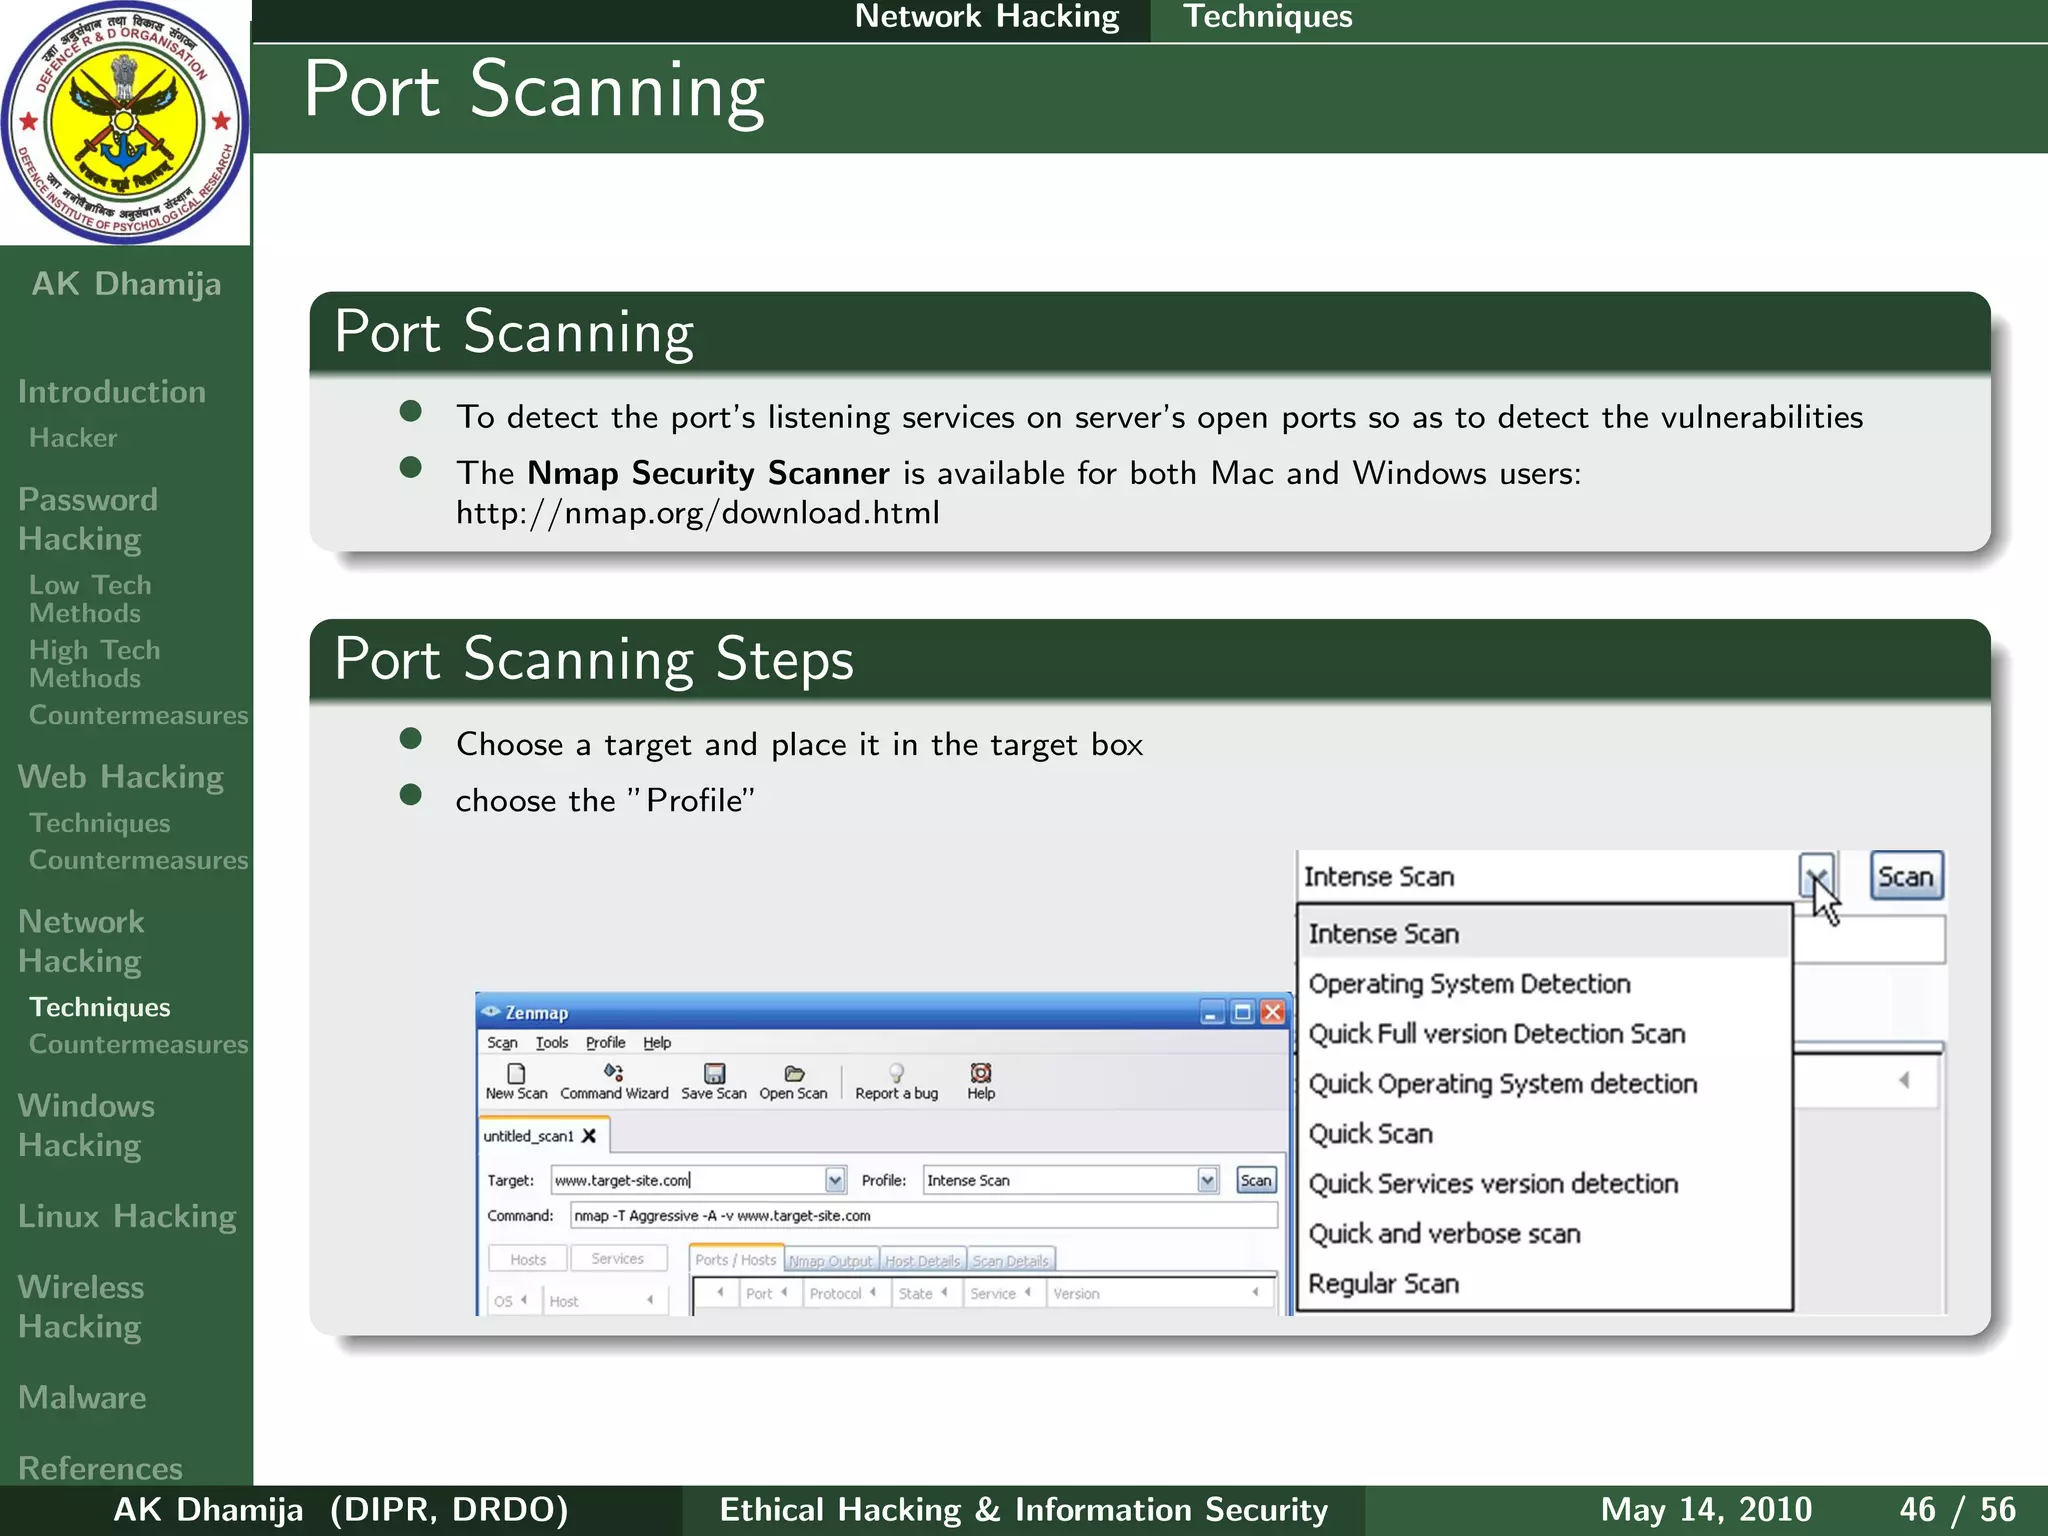
Task: Choose Operating System Detection profile option
Action: [1469, 984]
